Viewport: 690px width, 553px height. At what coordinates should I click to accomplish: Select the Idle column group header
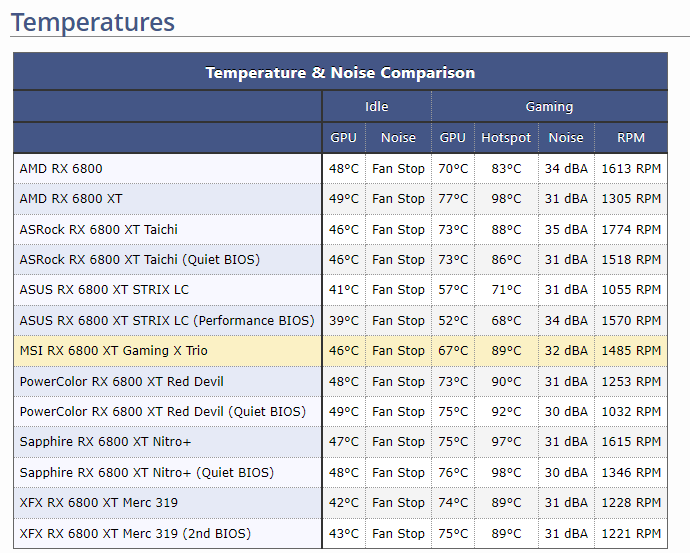(x=376, y=106)
